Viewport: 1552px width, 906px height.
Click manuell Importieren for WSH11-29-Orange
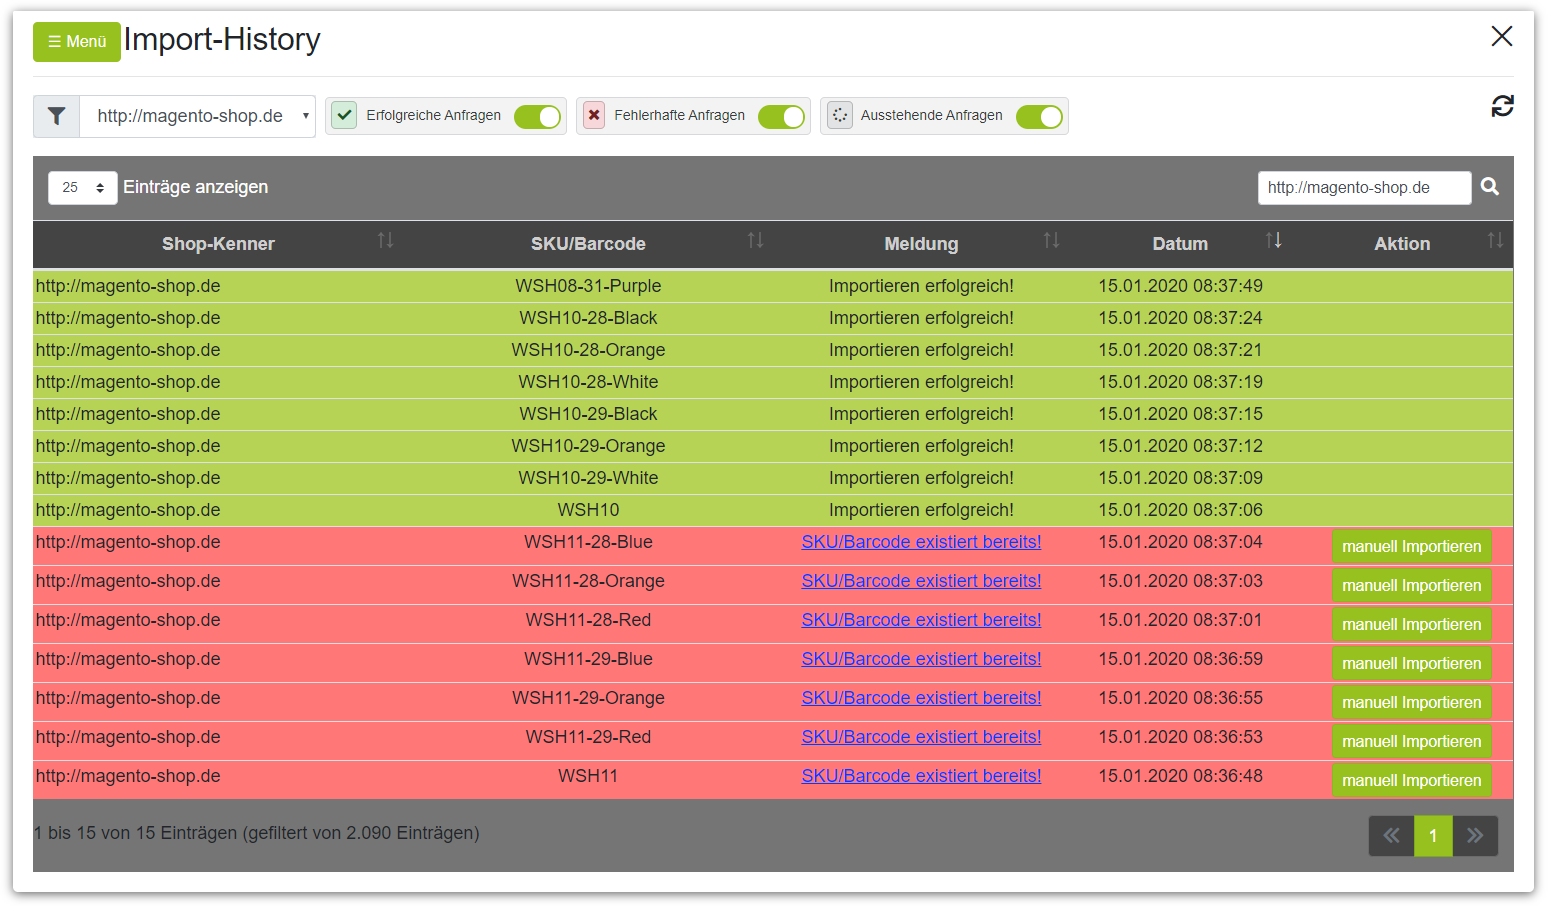tap(1411, 703)
